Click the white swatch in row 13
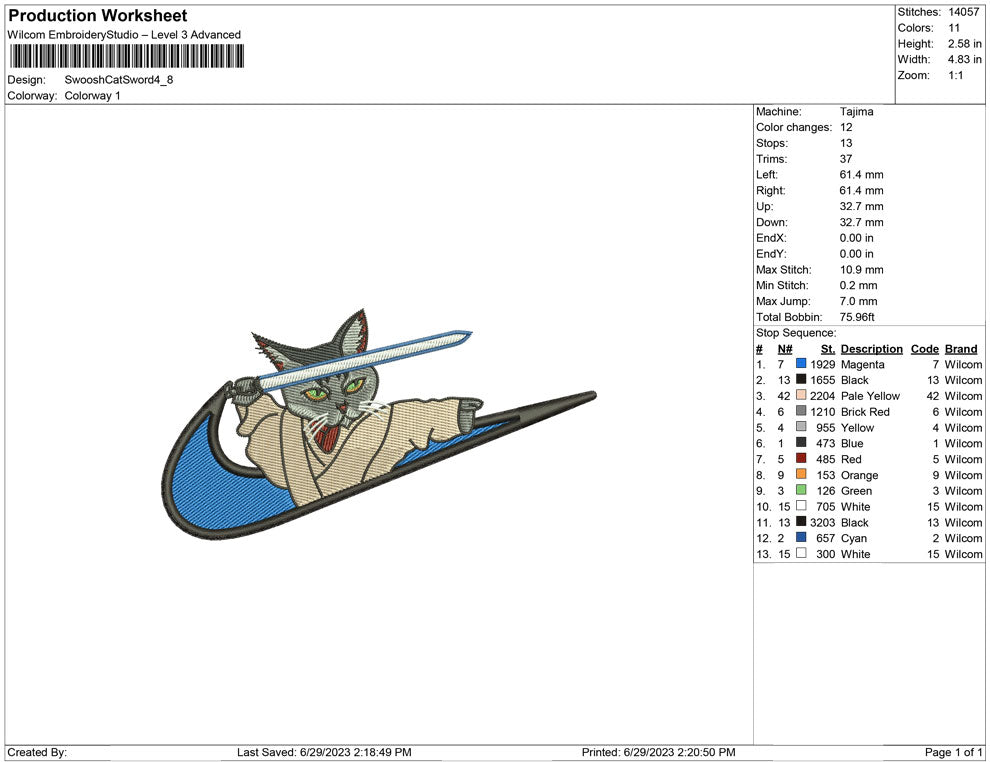Screen dimensions: 990x762 801,553
